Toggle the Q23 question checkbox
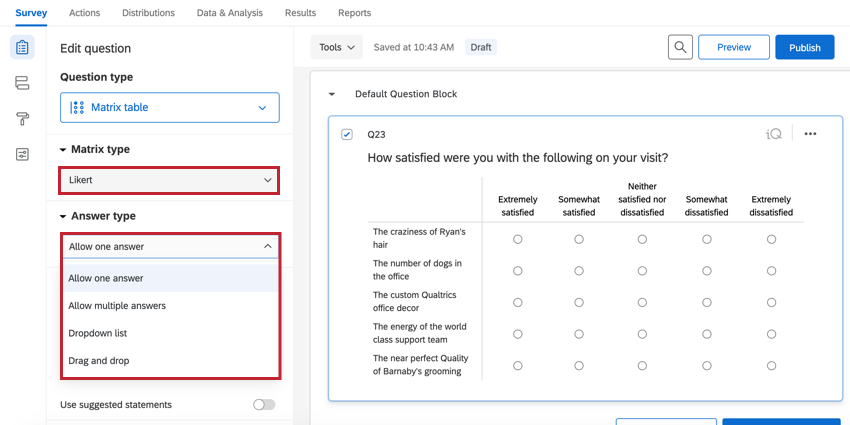Image resolution: width=850 pixels, height=425 pixels. 347,134
